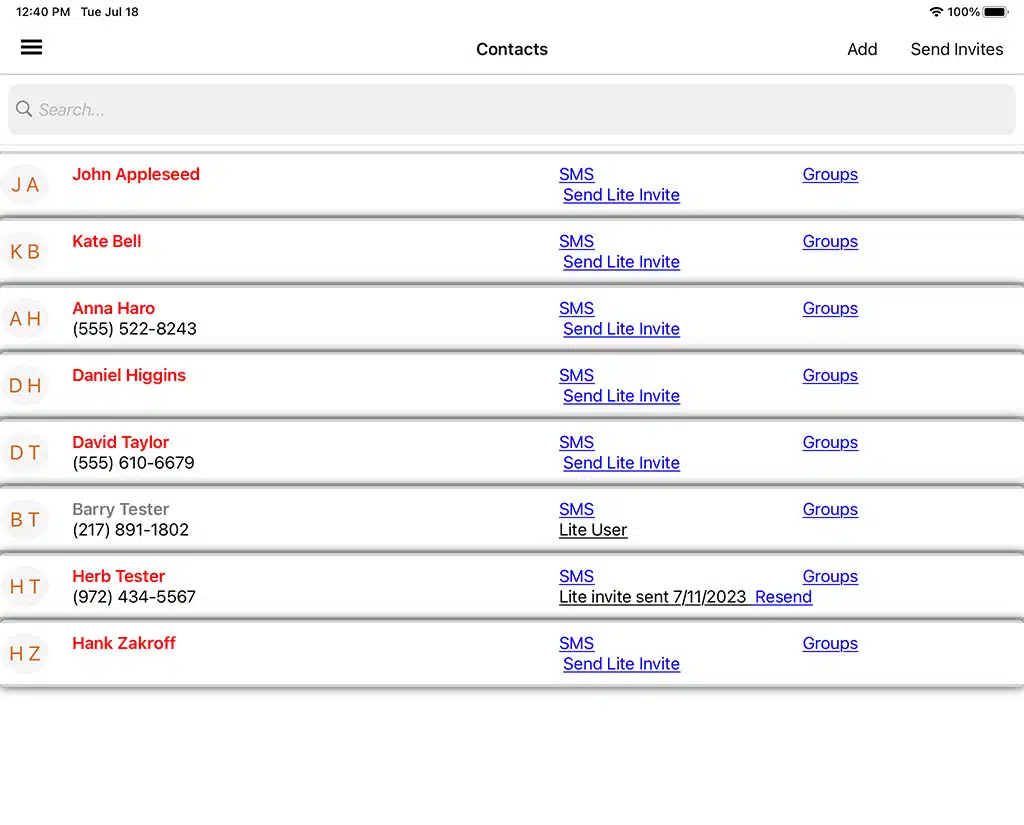Select the Daniel Higgins contact name
The height and width of the screenshot is (825, 1024).
129,375
